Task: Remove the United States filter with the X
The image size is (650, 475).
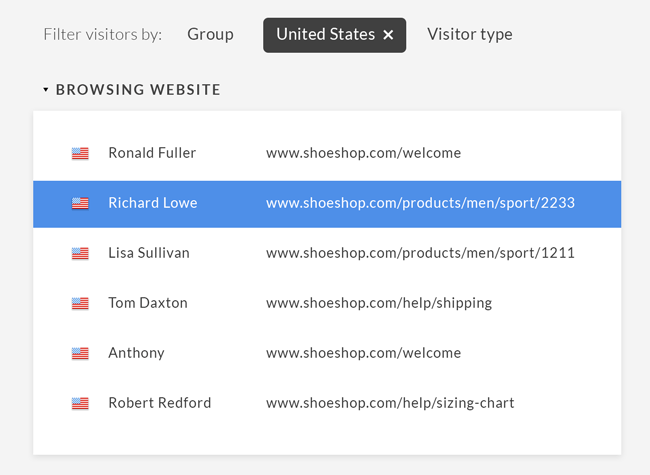Action: [x=388, y=35]
